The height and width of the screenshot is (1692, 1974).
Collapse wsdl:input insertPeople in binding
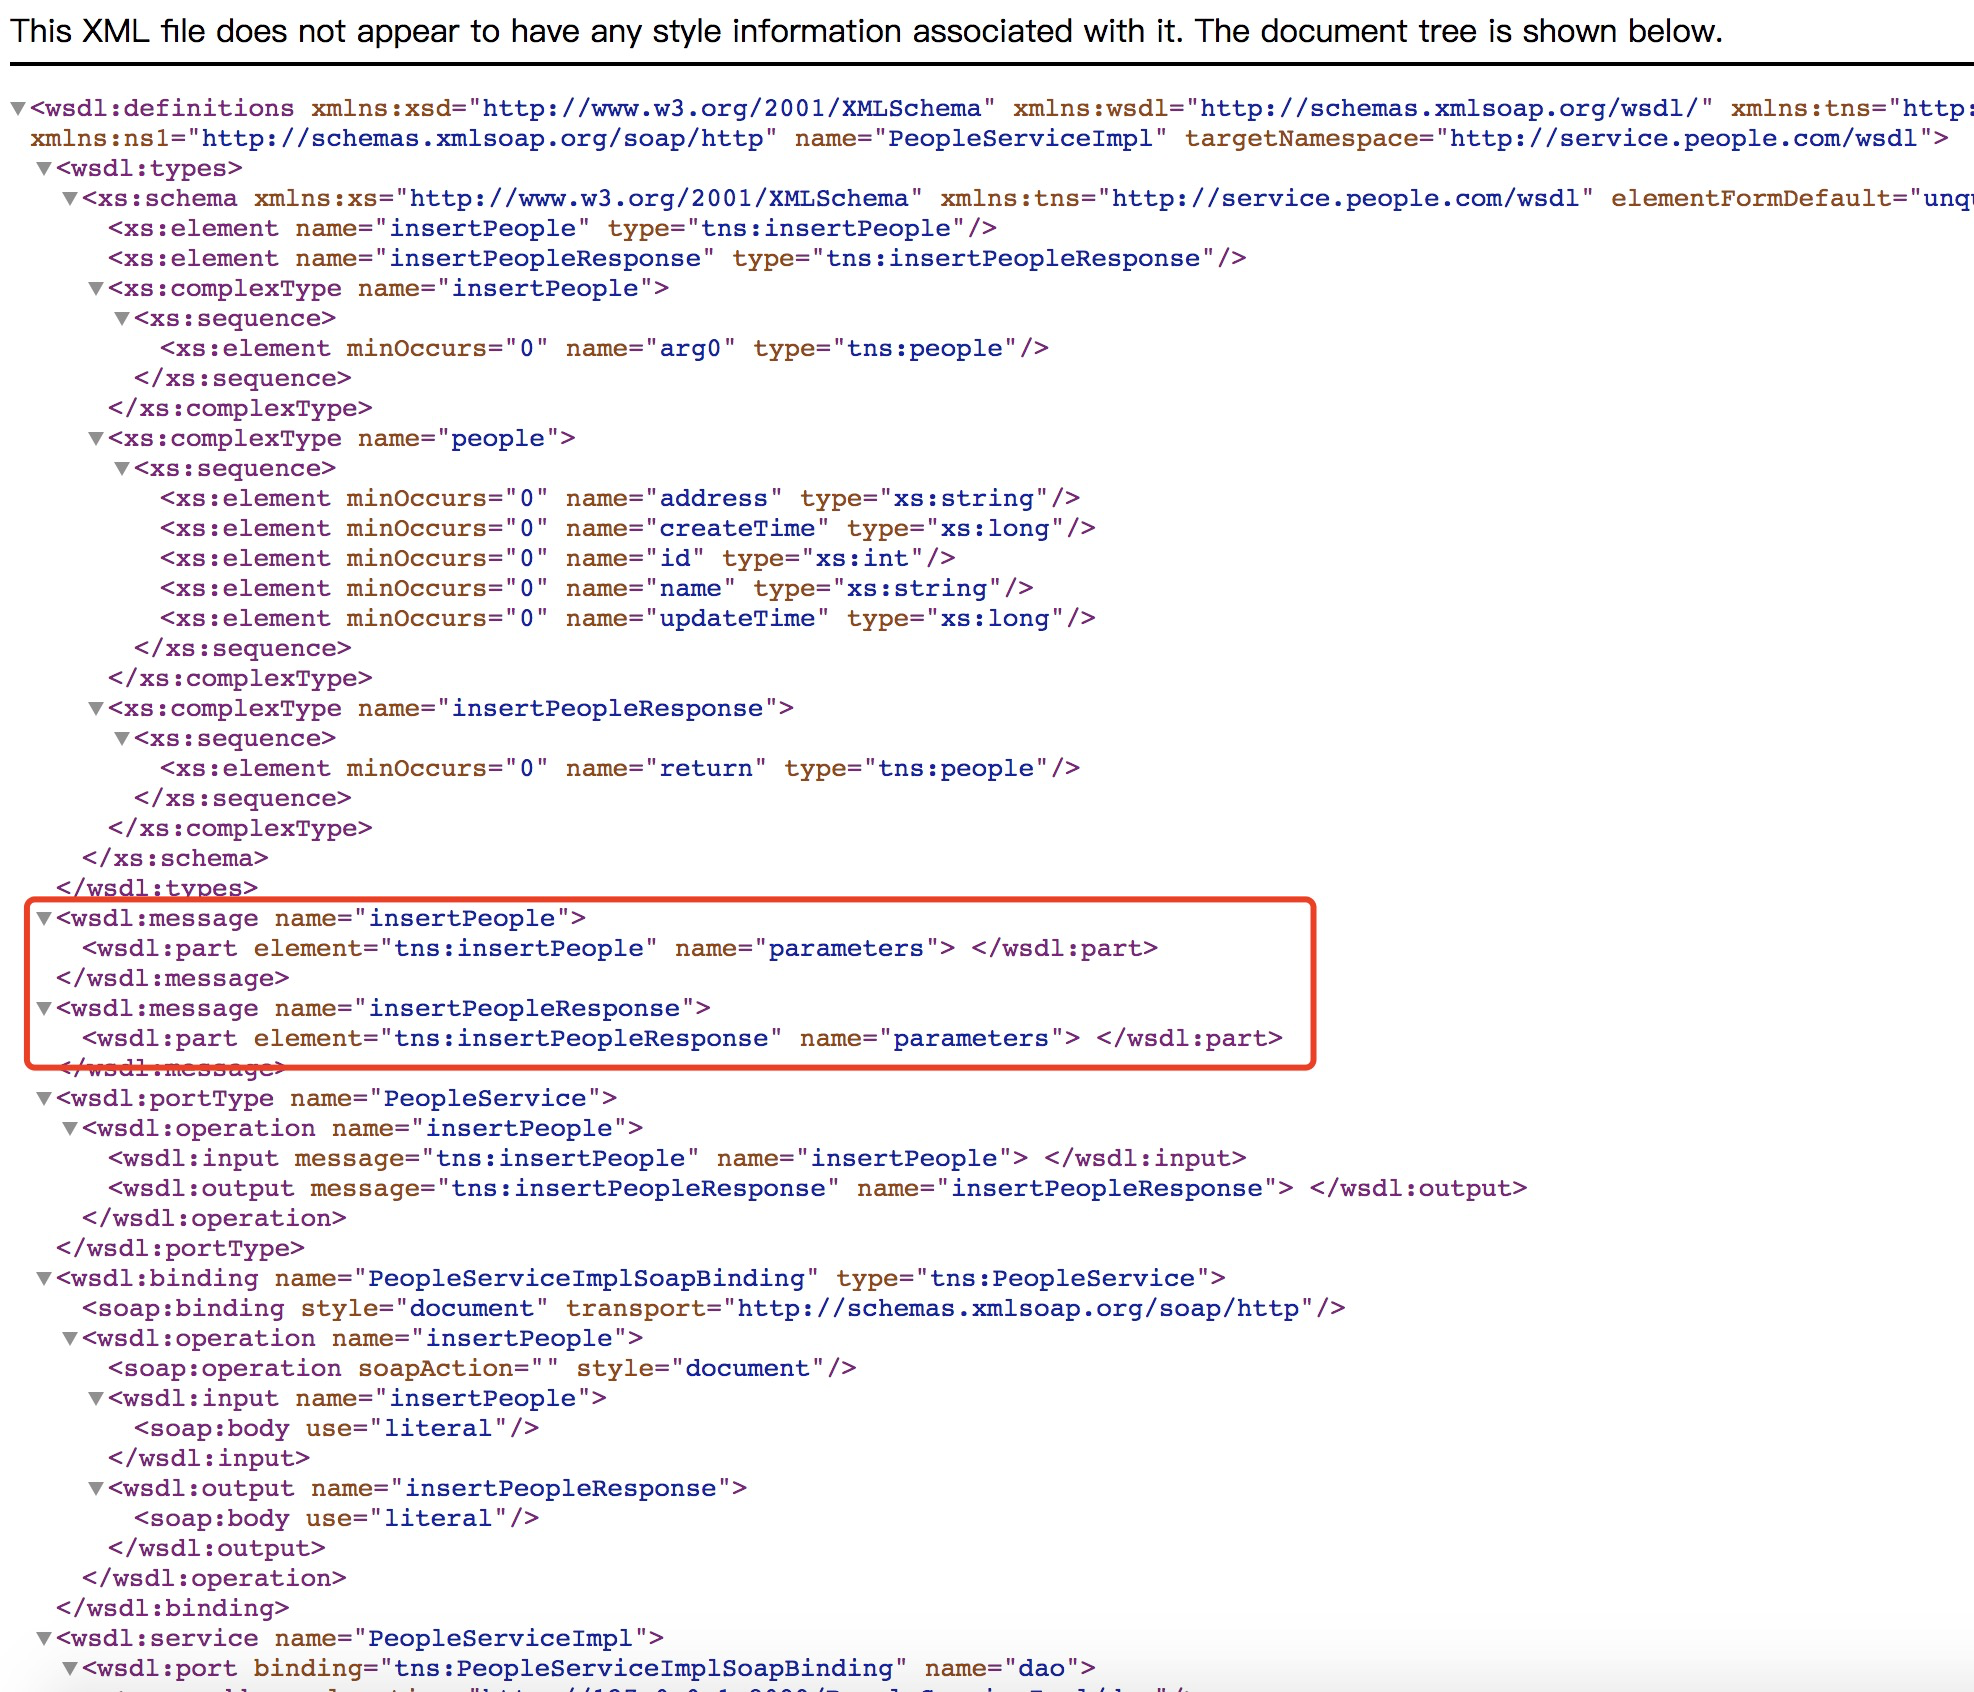[96, 1398]
